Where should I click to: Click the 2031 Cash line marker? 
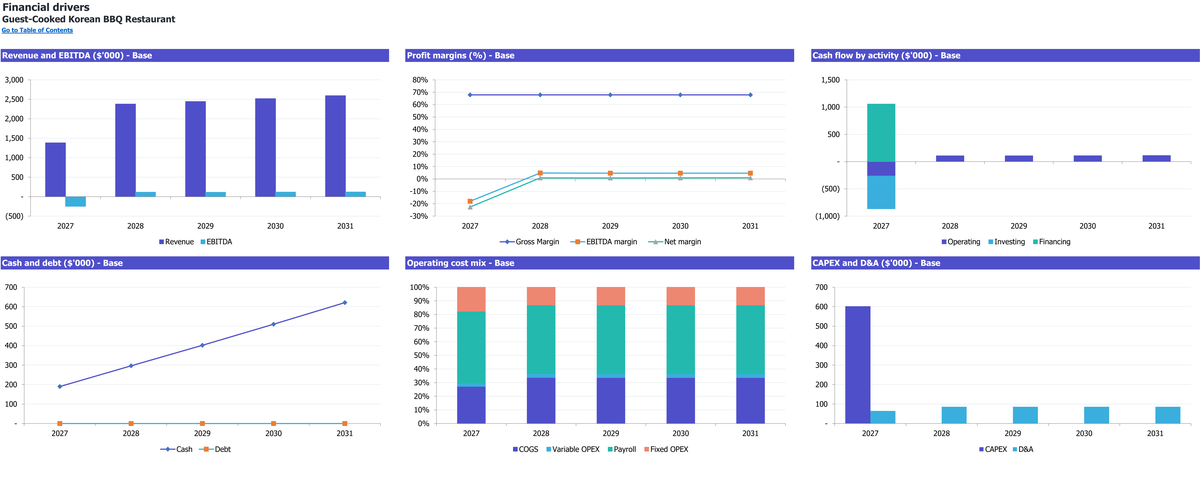coord(345,302)
